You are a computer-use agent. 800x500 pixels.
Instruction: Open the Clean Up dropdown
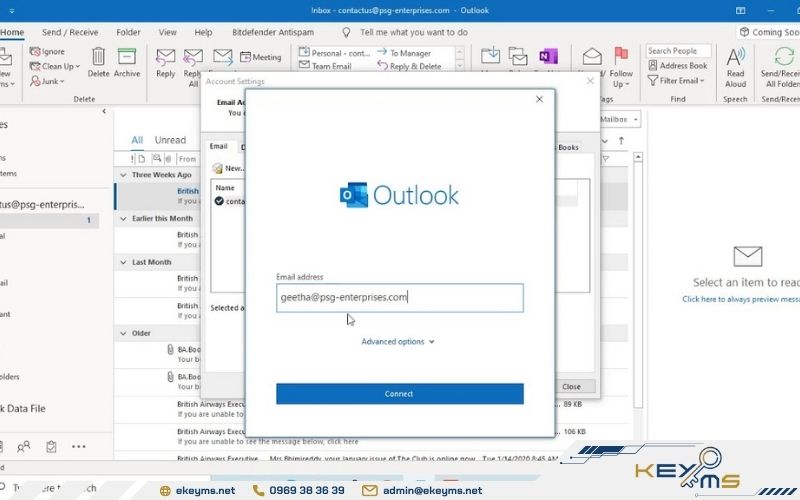55,66
